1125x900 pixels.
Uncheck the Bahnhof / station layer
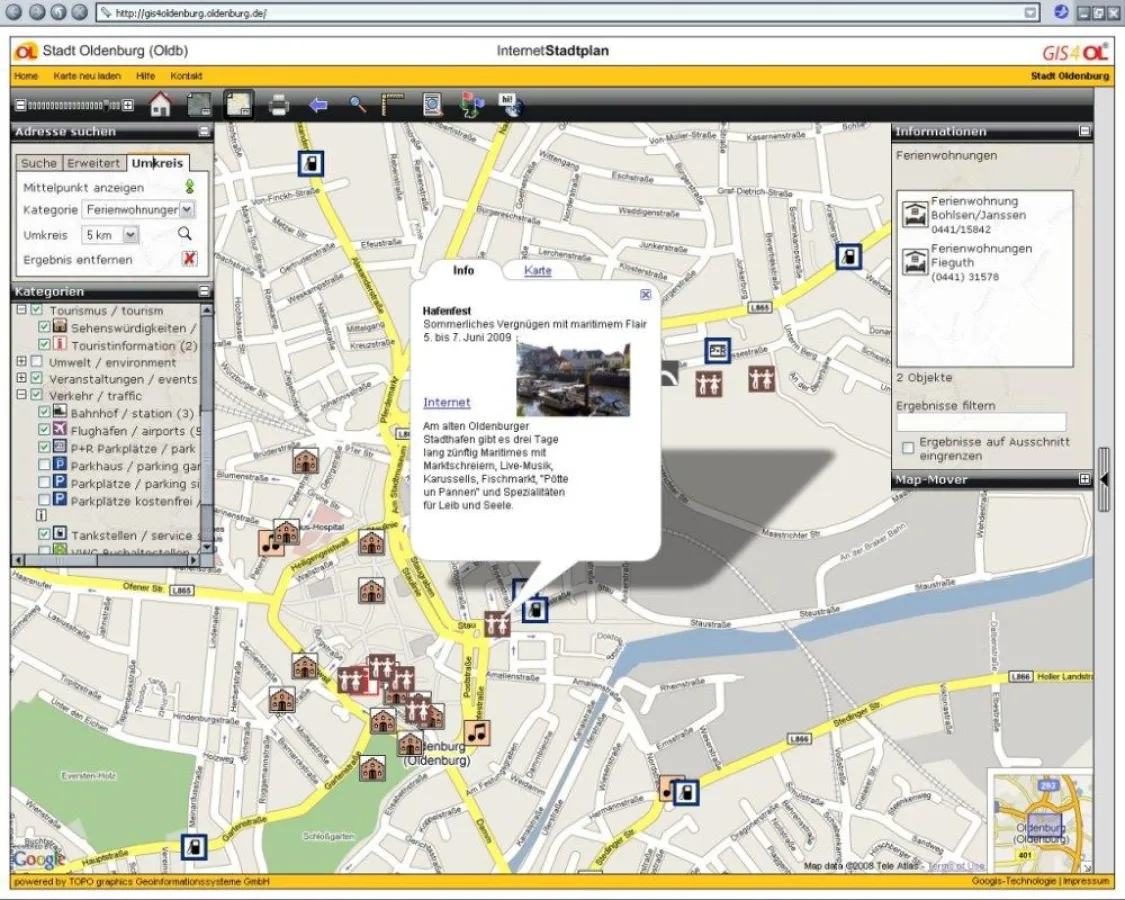click(x=44, y=413)
